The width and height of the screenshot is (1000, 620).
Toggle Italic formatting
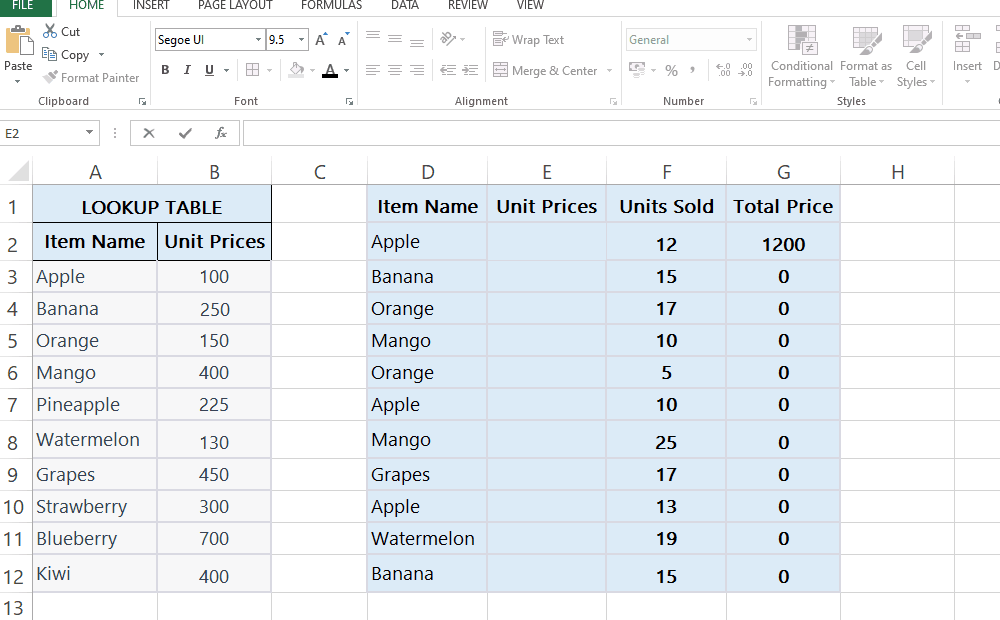tap(186, 70)
